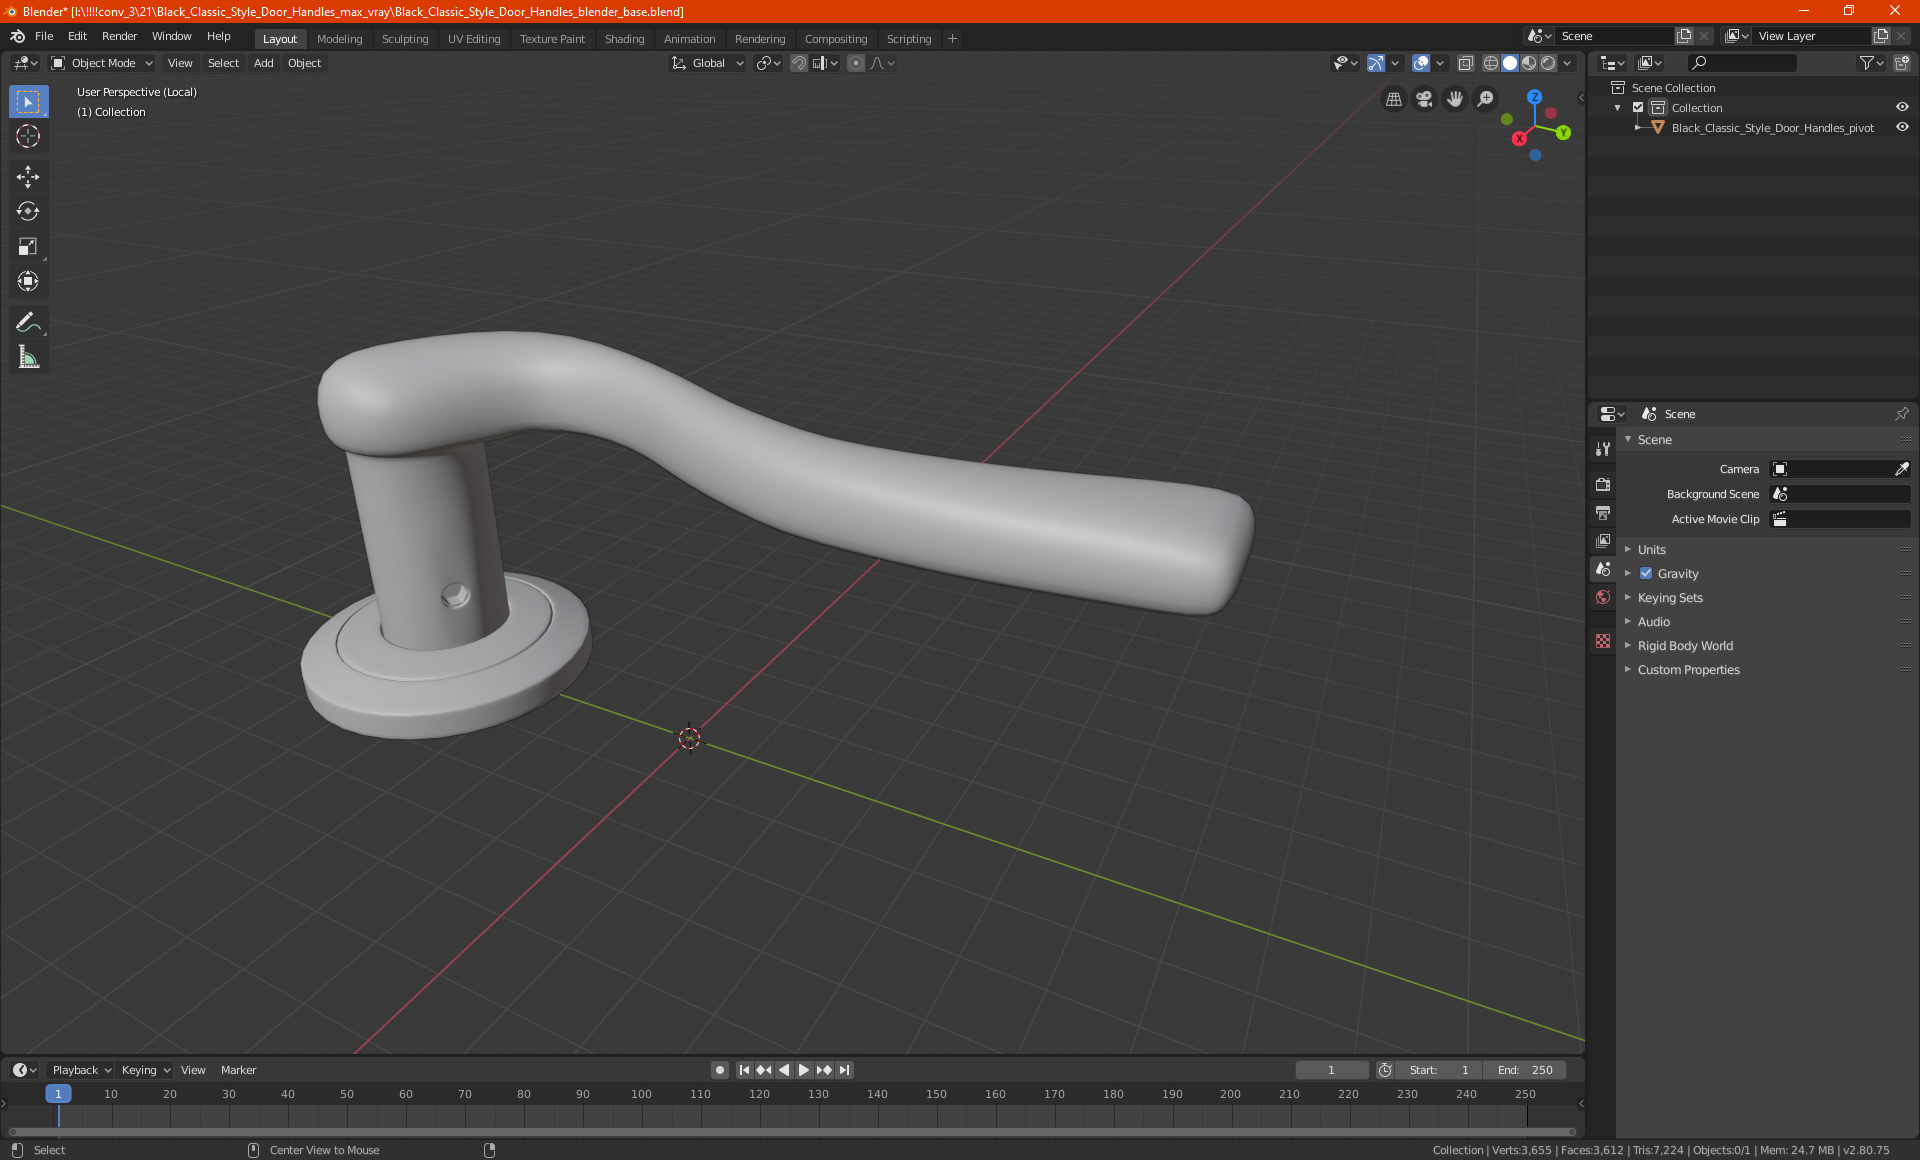Toggle camera view icon in viewport
The height and width of the screenshot is (1160, 1920).
coord(1424,99)
